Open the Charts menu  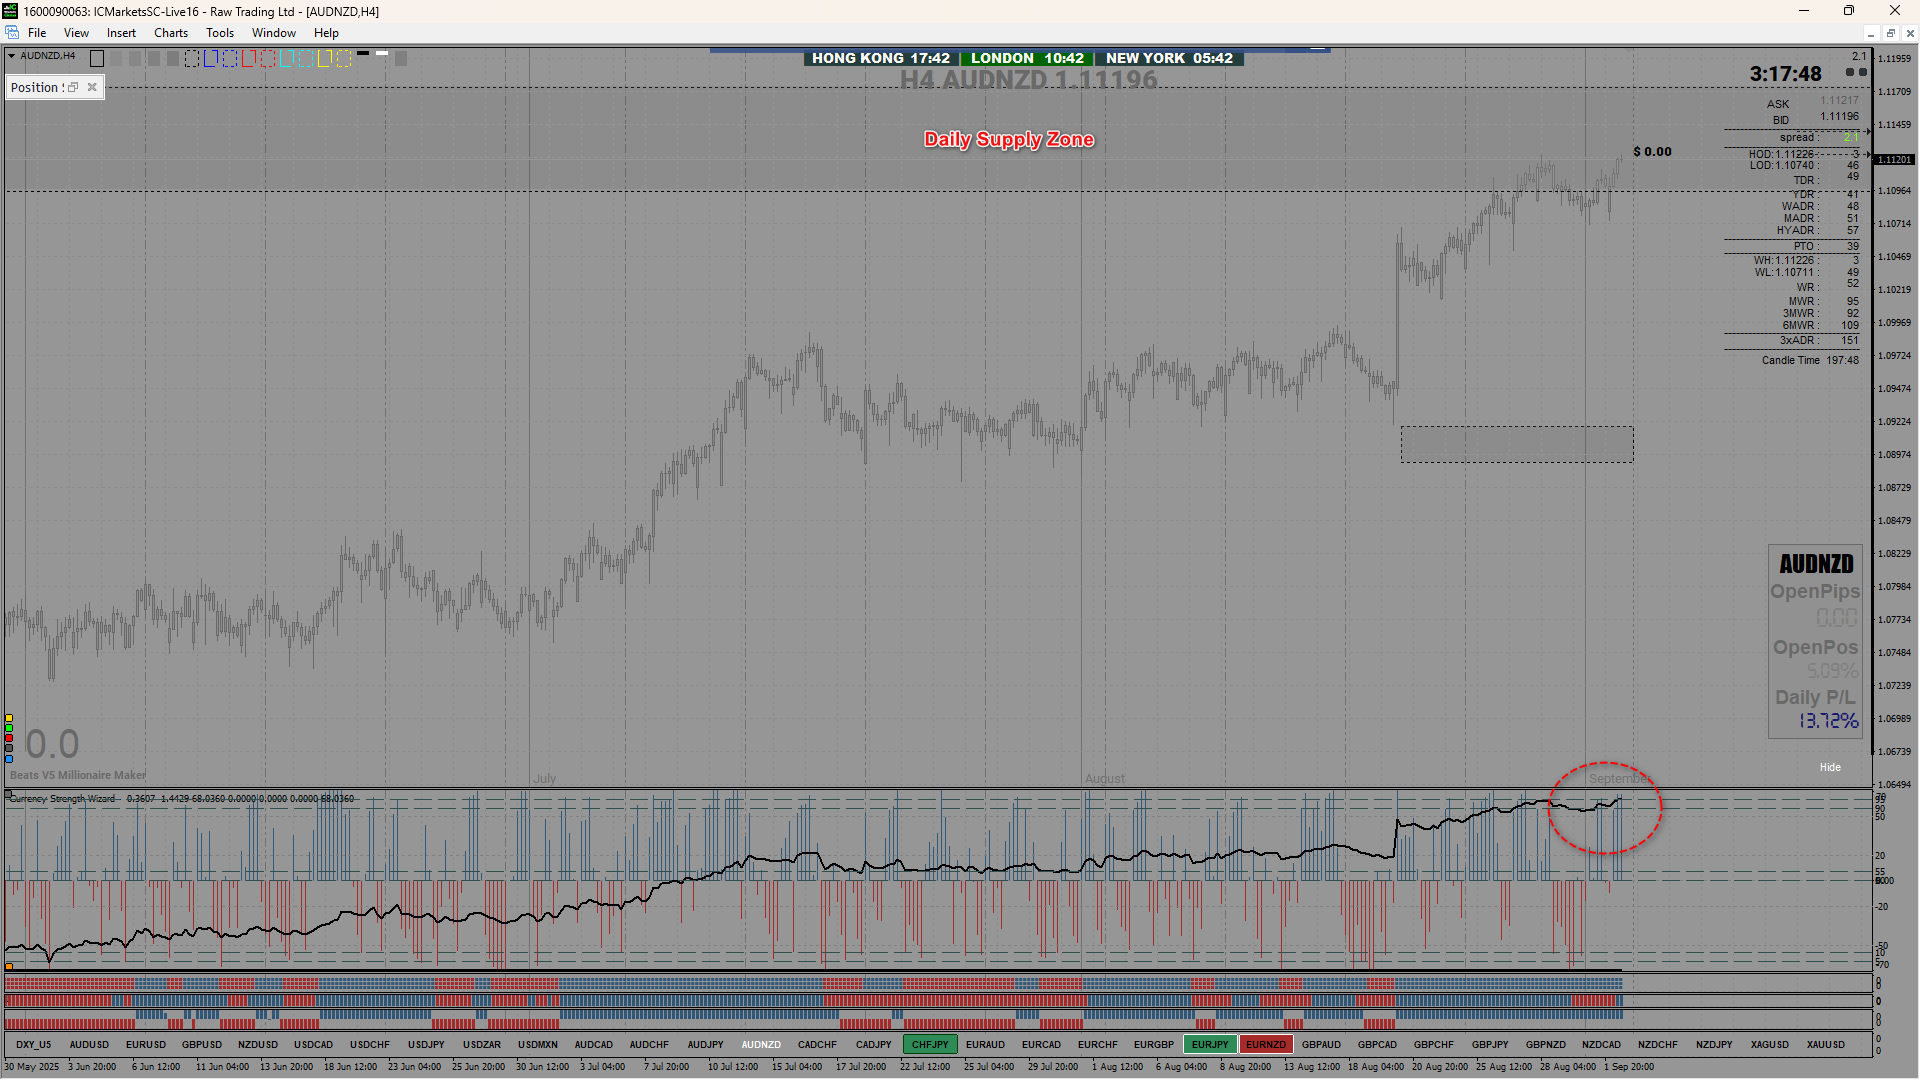tap(170, 33)
